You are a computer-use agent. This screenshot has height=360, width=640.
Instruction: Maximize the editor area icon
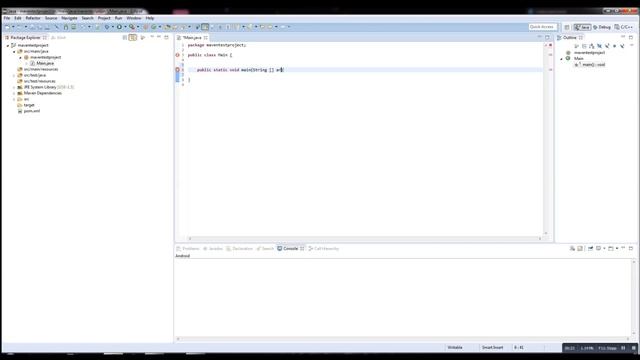[x=547, y=38]
